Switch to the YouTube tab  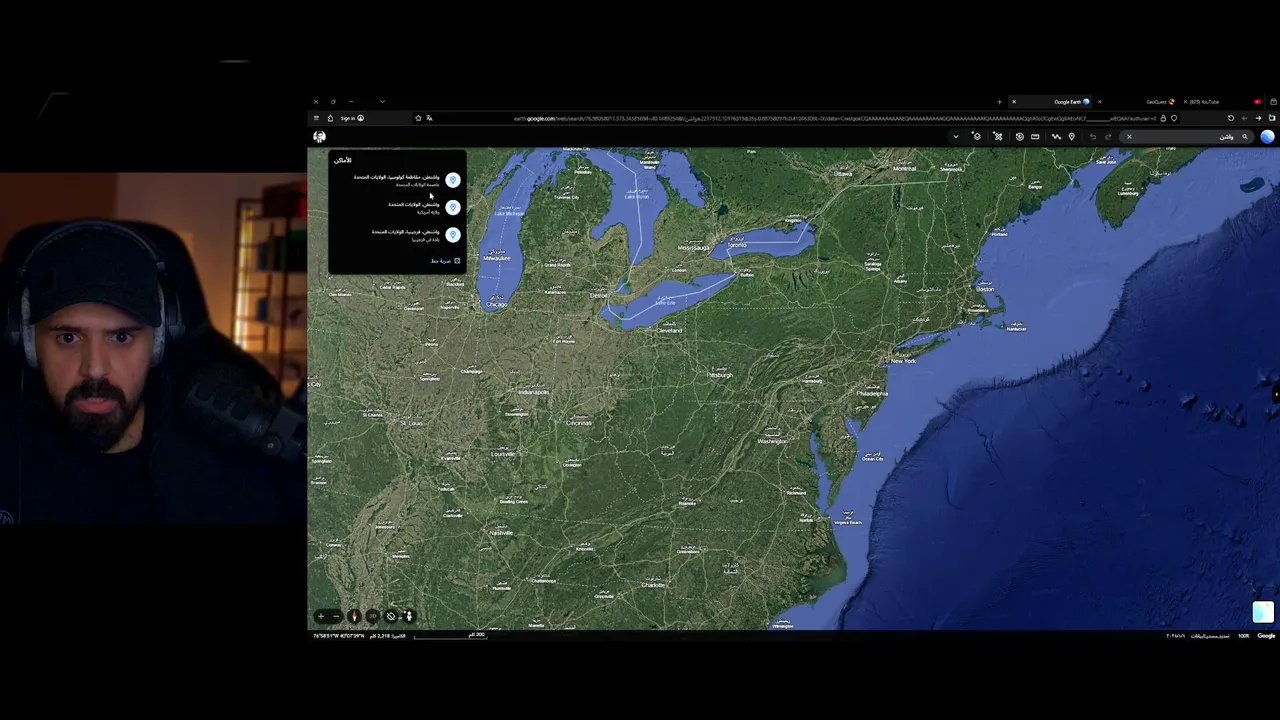click(1222, 102)
